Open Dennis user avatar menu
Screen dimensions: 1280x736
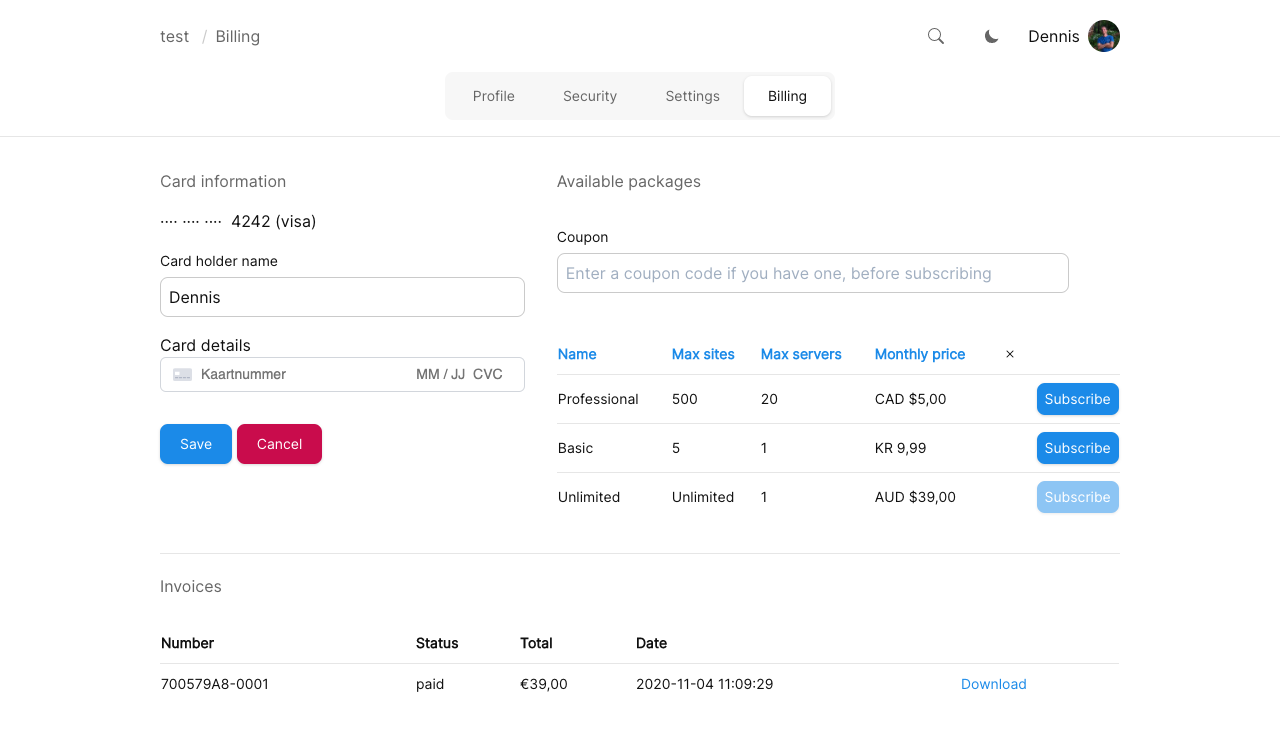[1103, 36]
